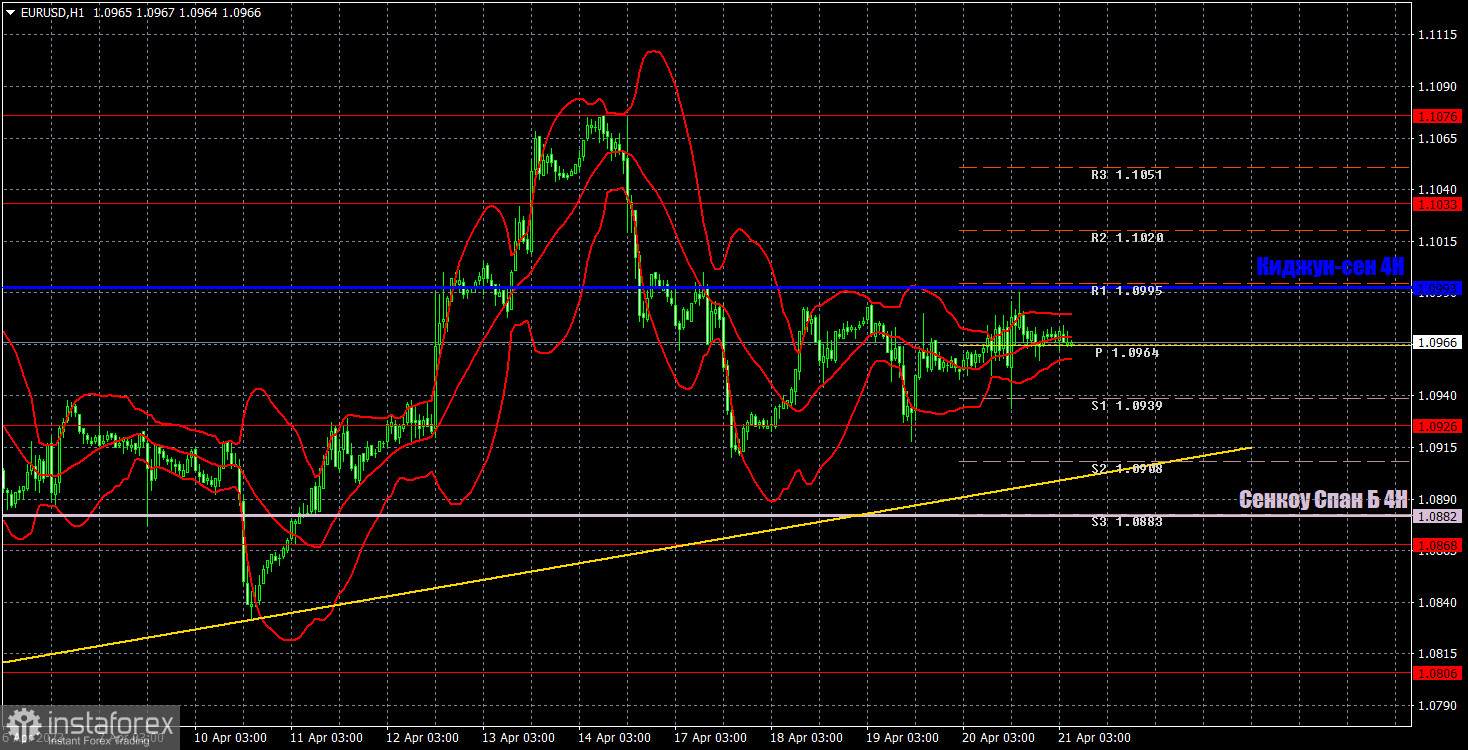Click the 11 Apr 03:00 time label

point(326,737)
